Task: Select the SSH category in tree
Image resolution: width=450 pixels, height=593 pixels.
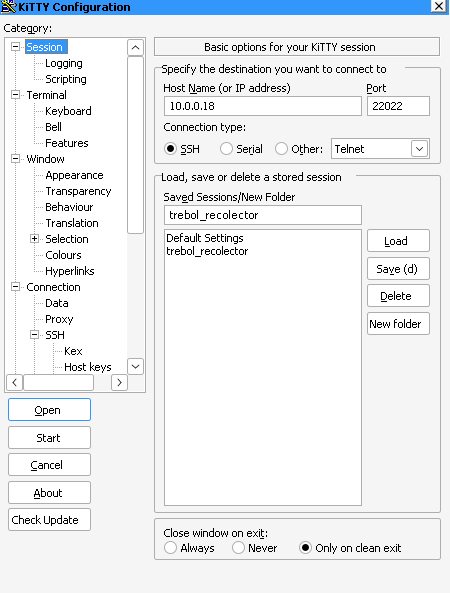Action: coord(55,335)
